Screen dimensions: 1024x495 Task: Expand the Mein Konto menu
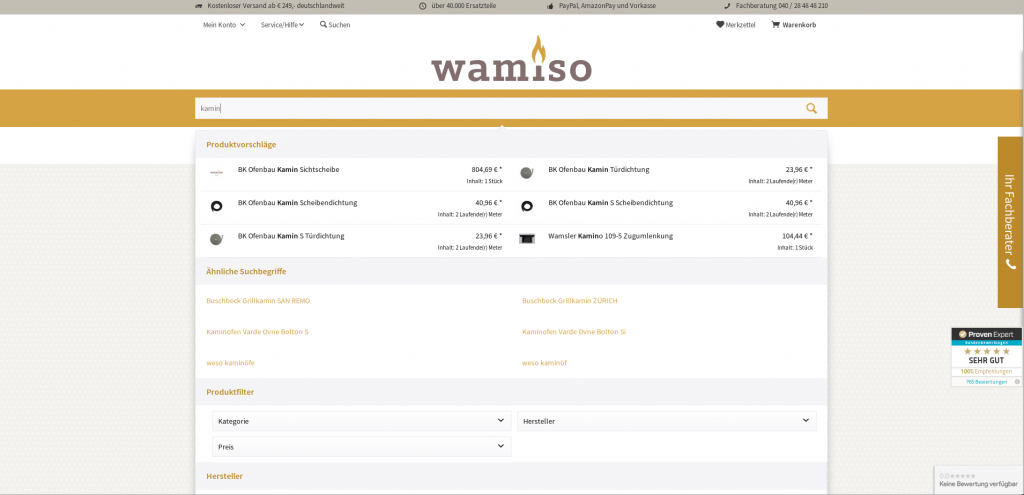(x=224, y=25)
